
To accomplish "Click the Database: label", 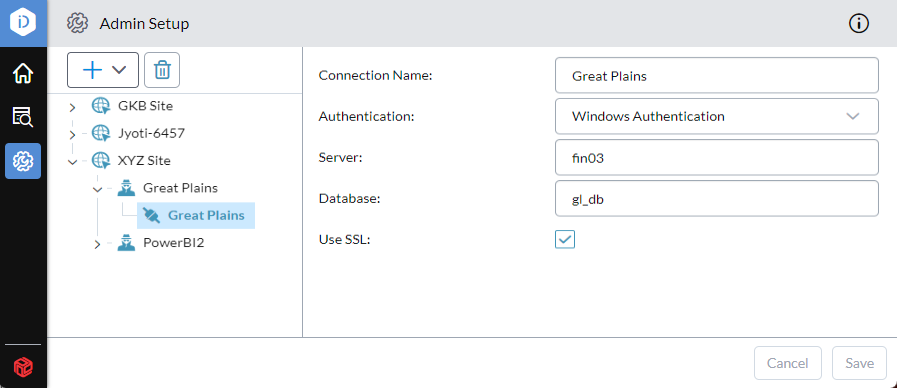I will 350,199.
